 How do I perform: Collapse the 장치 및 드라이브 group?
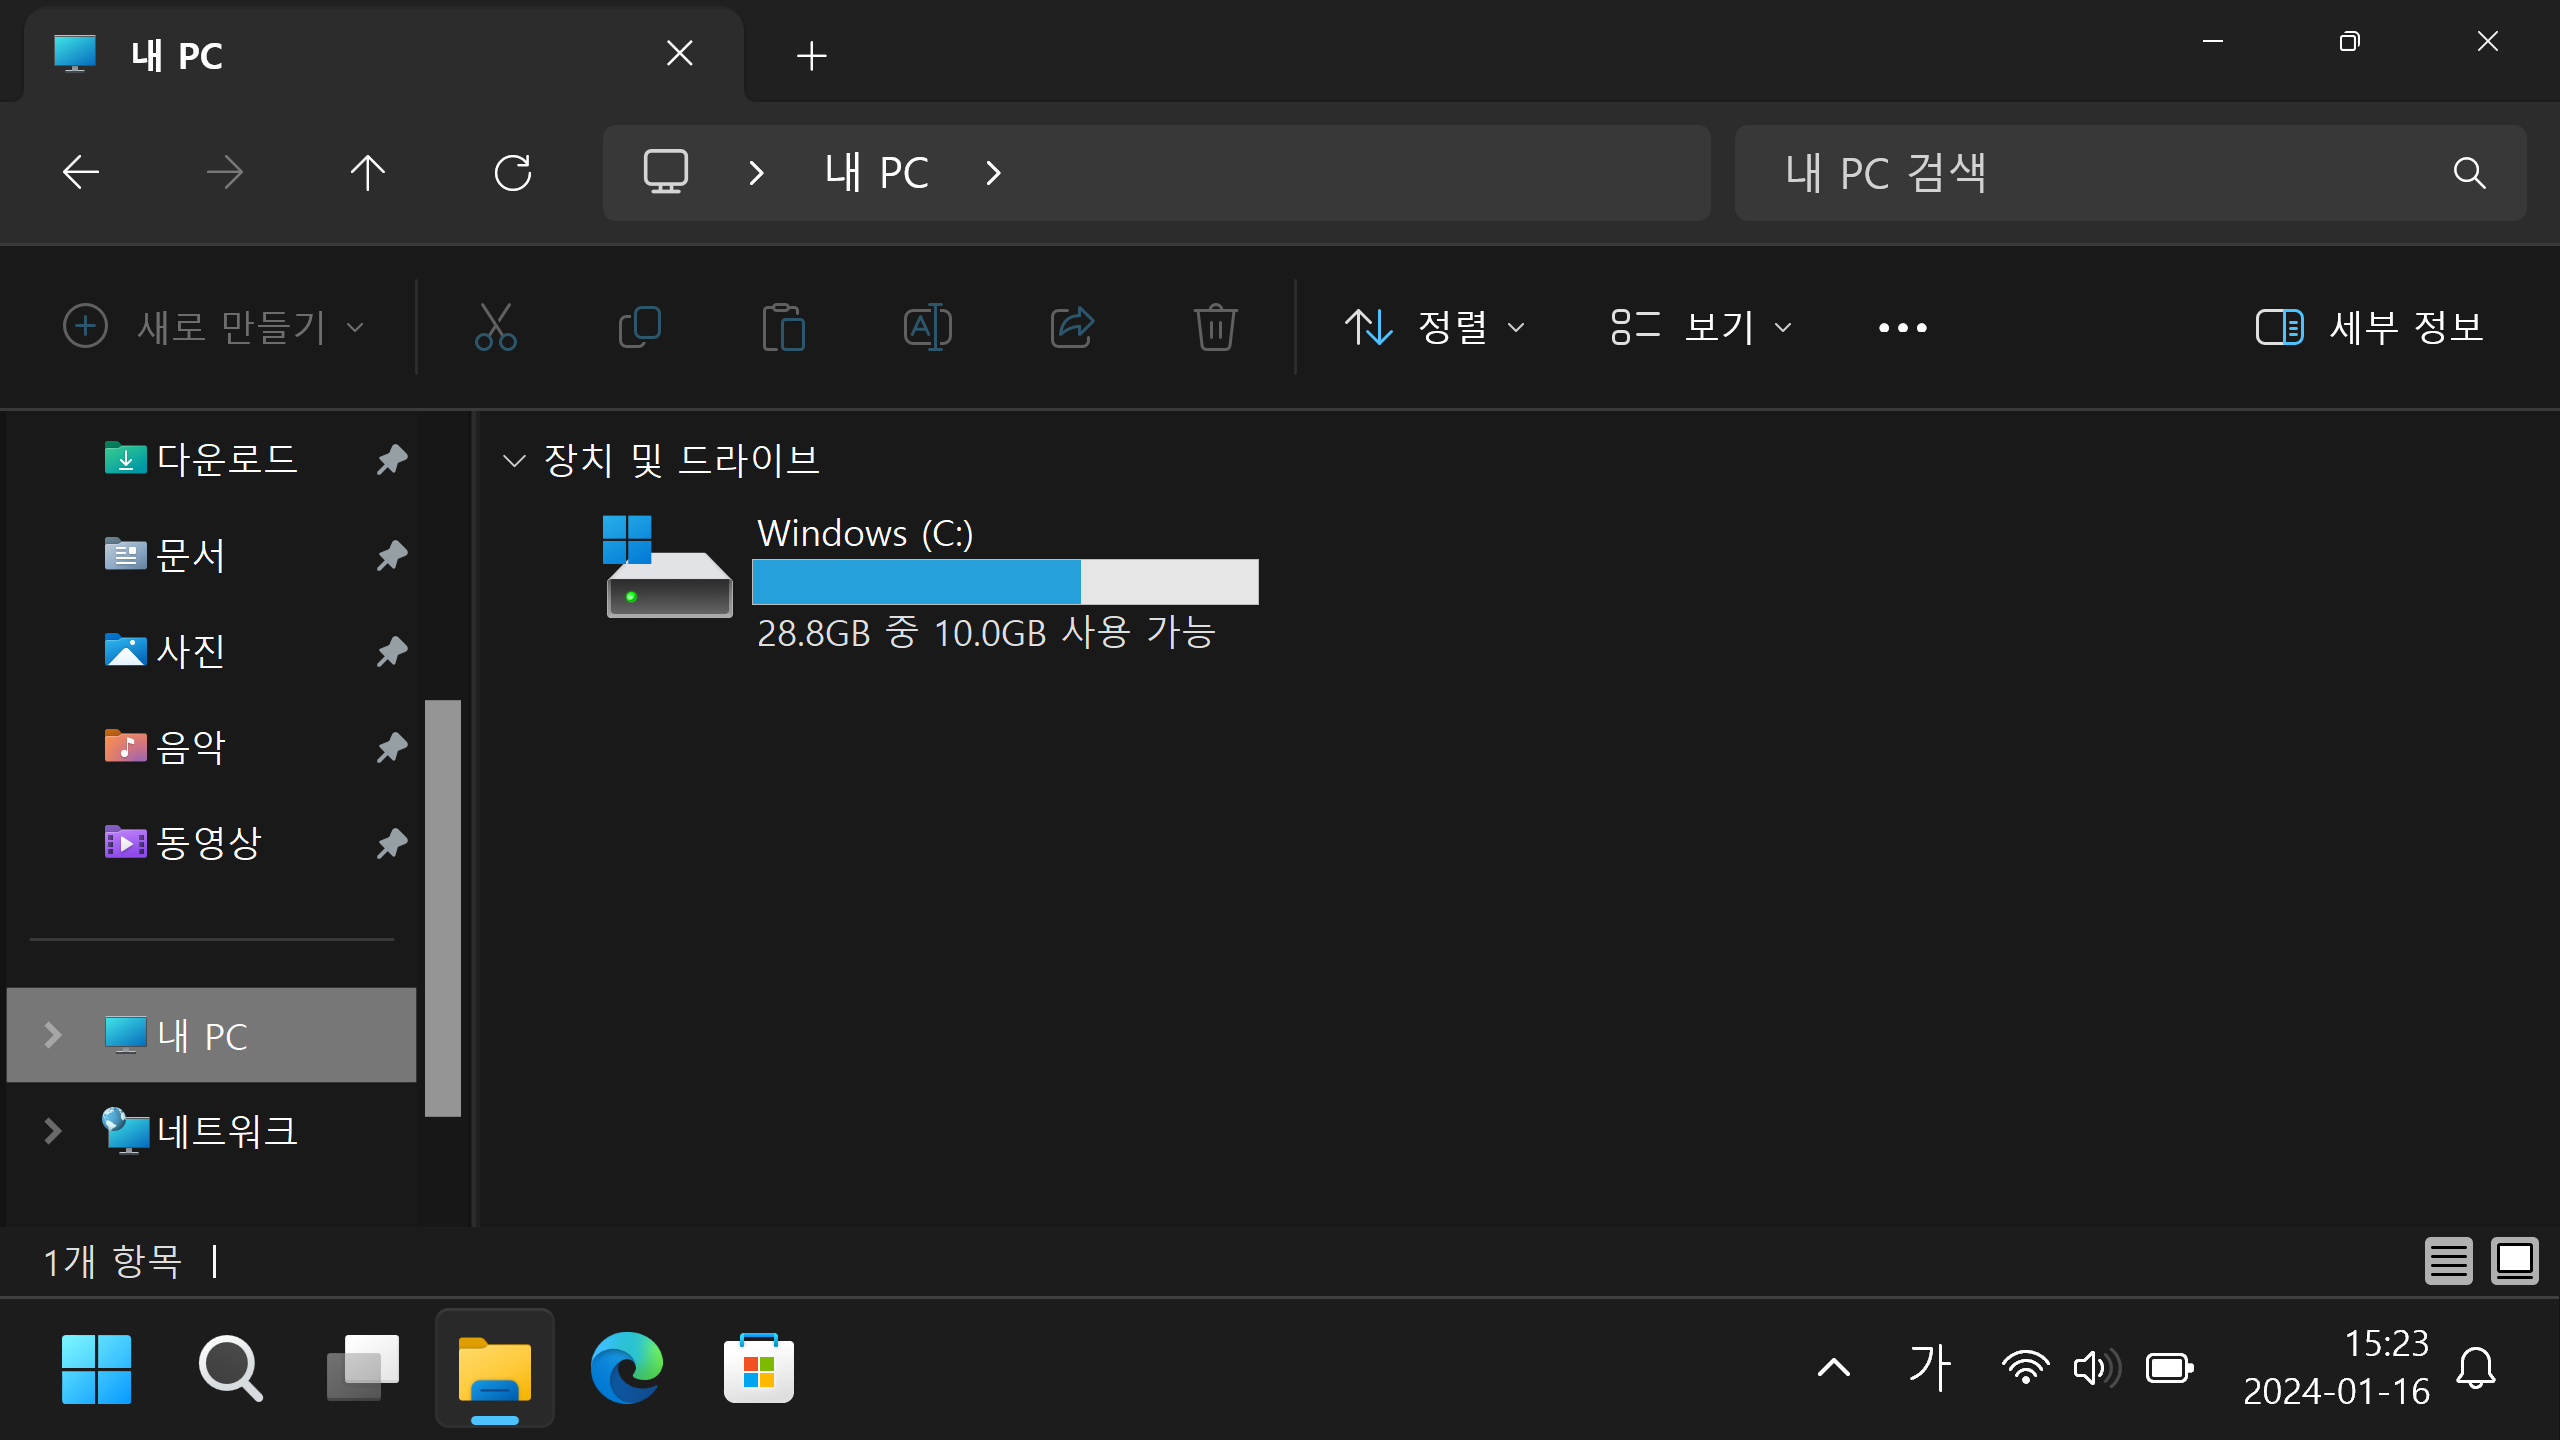pos(514,460)
